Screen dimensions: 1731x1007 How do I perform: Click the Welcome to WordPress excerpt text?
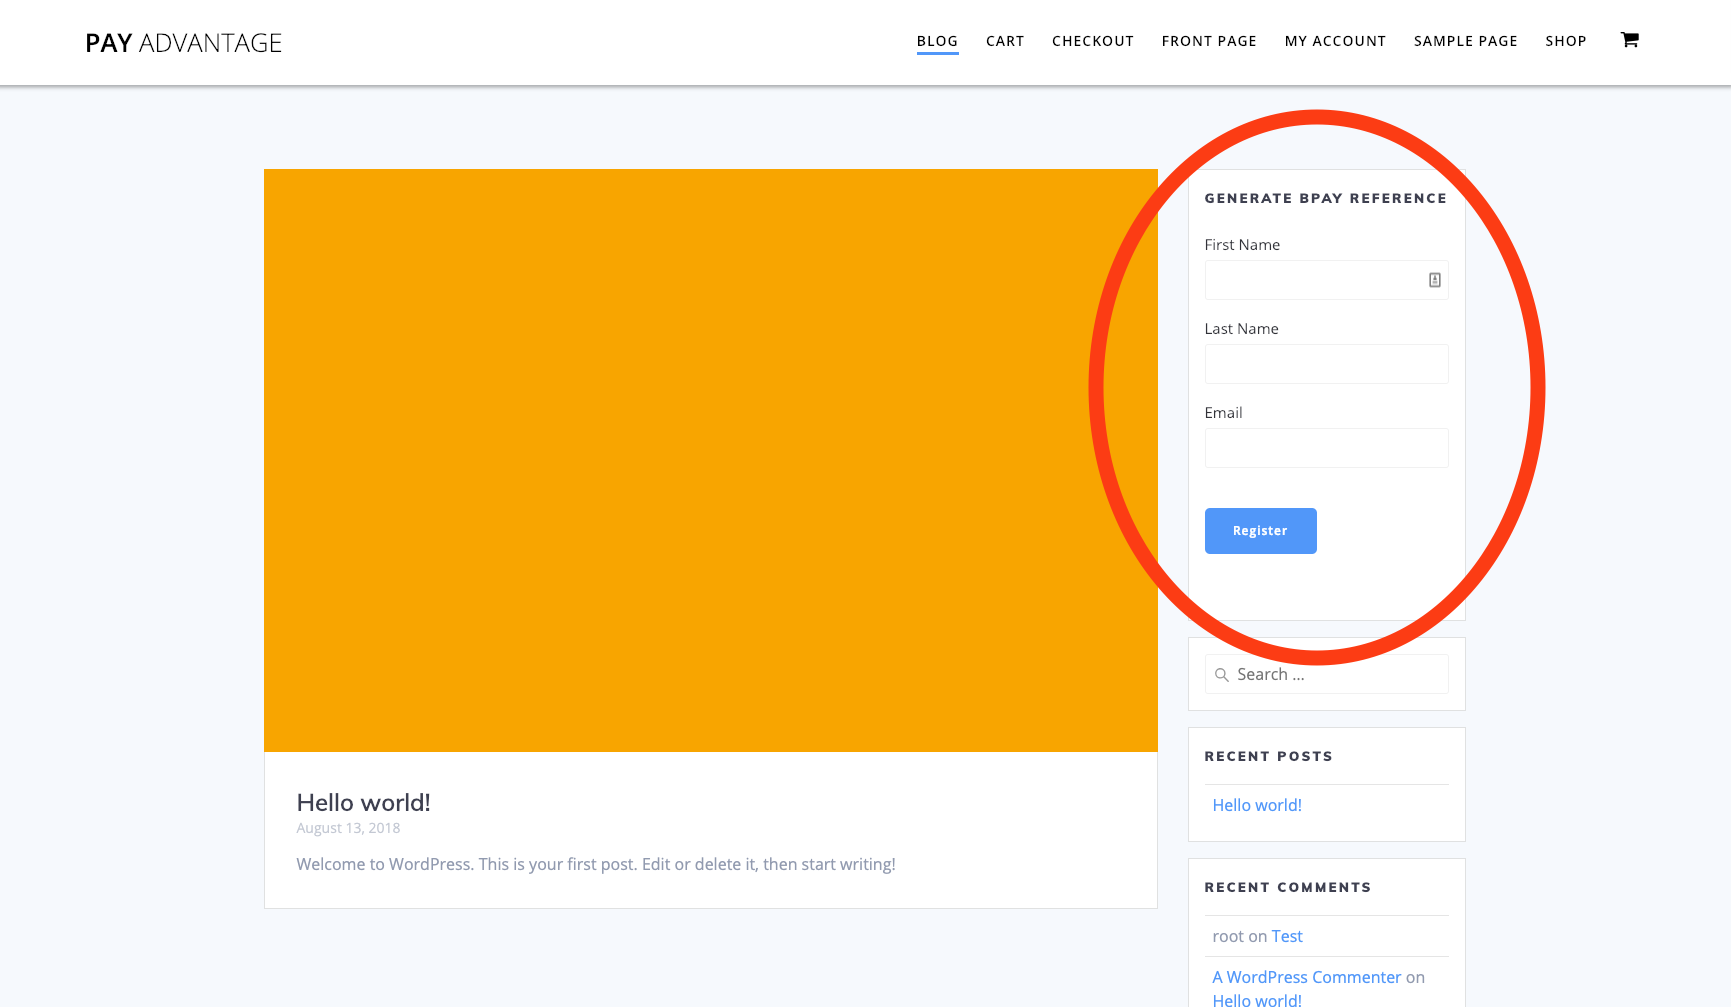[596, 864]
